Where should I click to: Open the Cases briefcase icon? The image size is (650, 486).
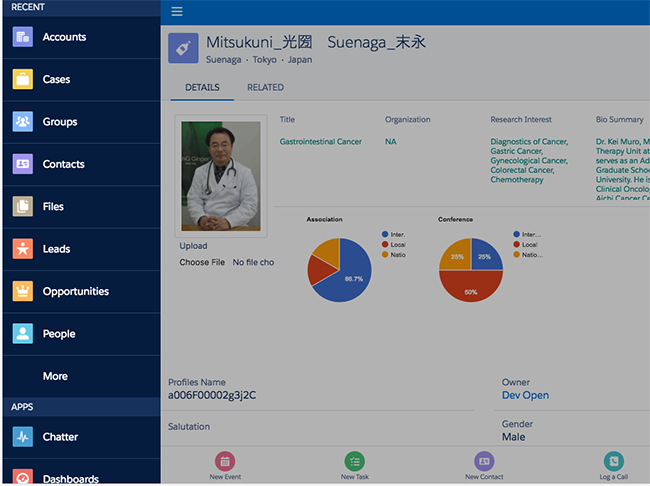(x=23, y=79)
